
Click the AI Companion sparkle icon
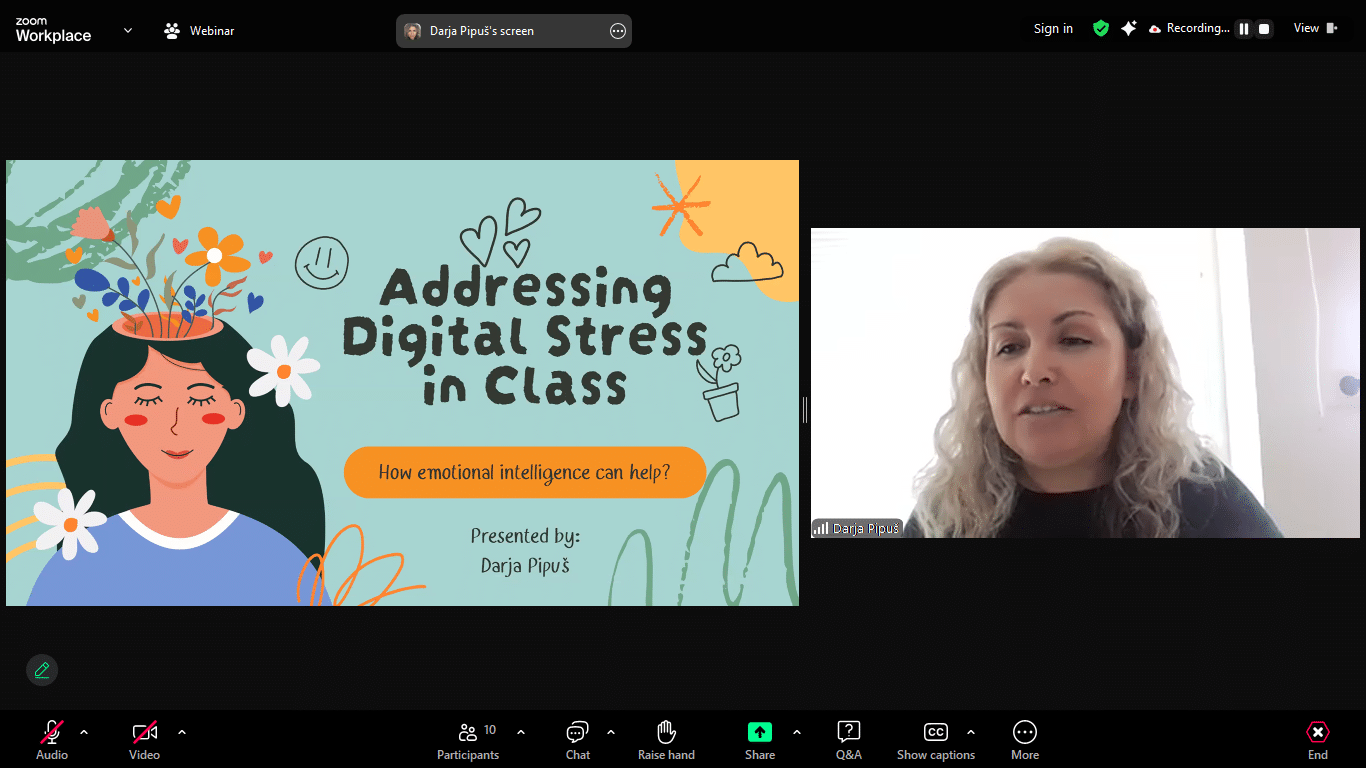(1128, 29)
